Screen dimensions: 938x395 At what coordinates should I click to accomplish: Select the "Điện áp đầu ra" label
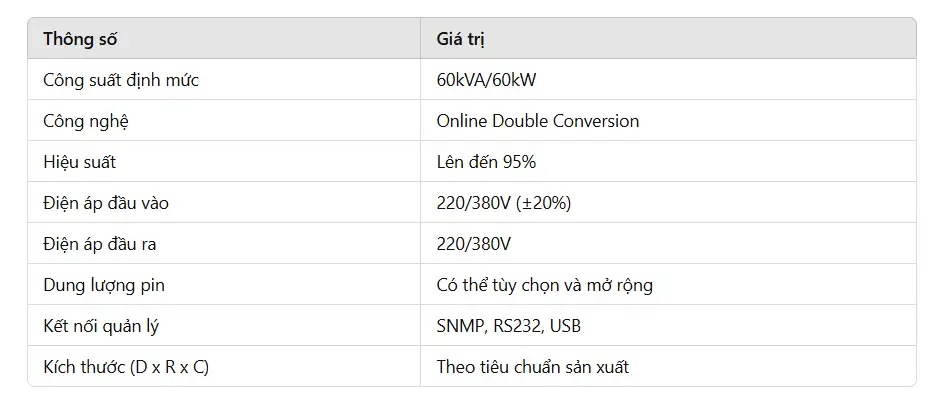coord(99,244)
